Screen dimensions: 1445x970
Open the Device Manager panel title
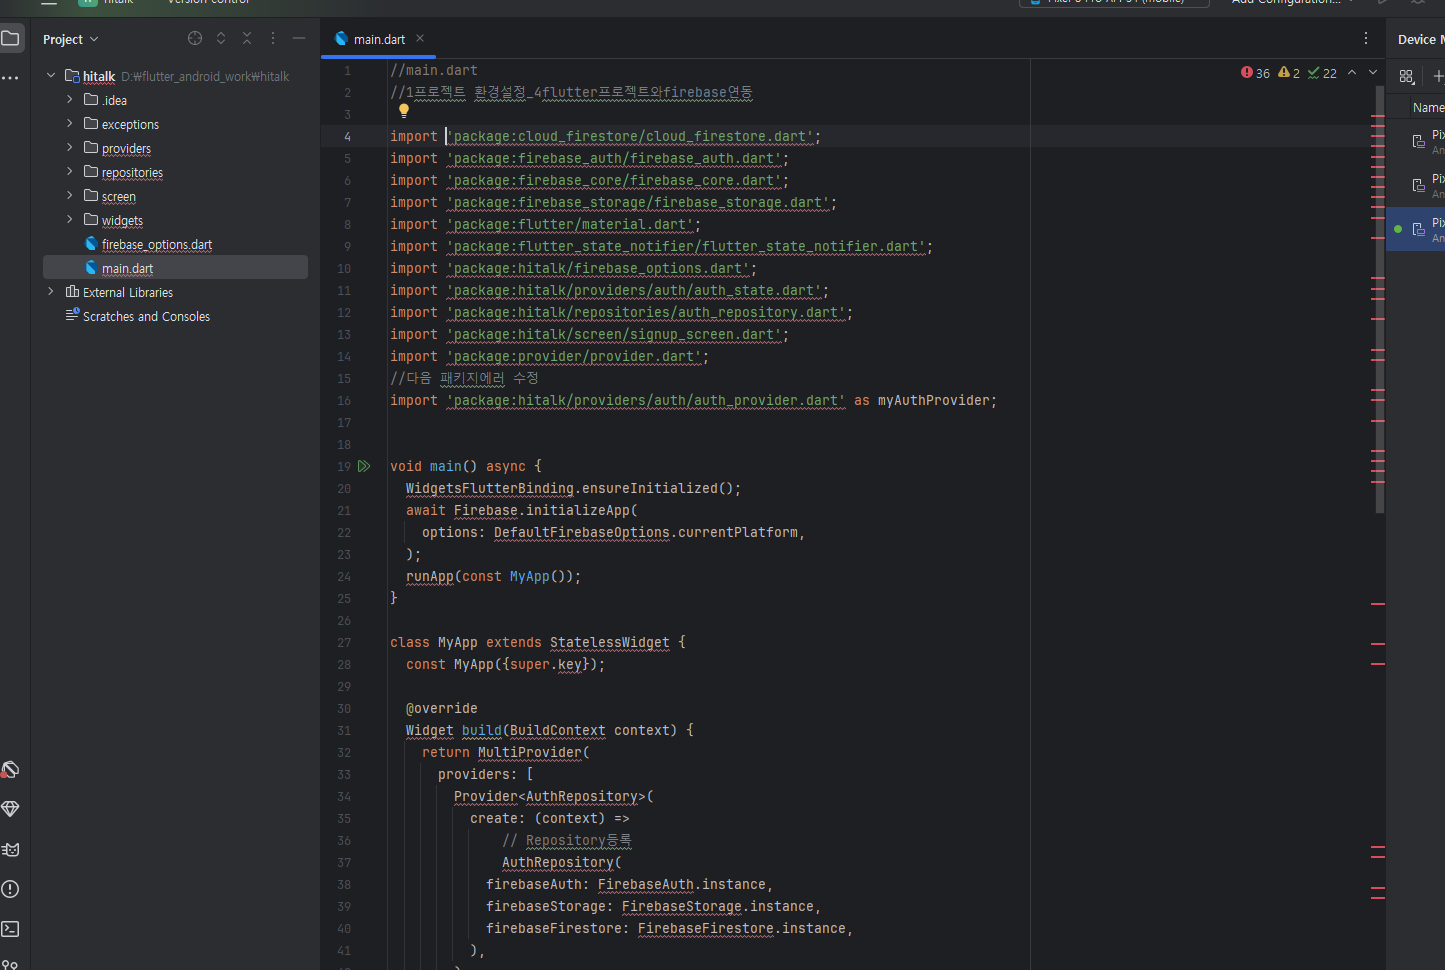click(x=1421, y=39)
